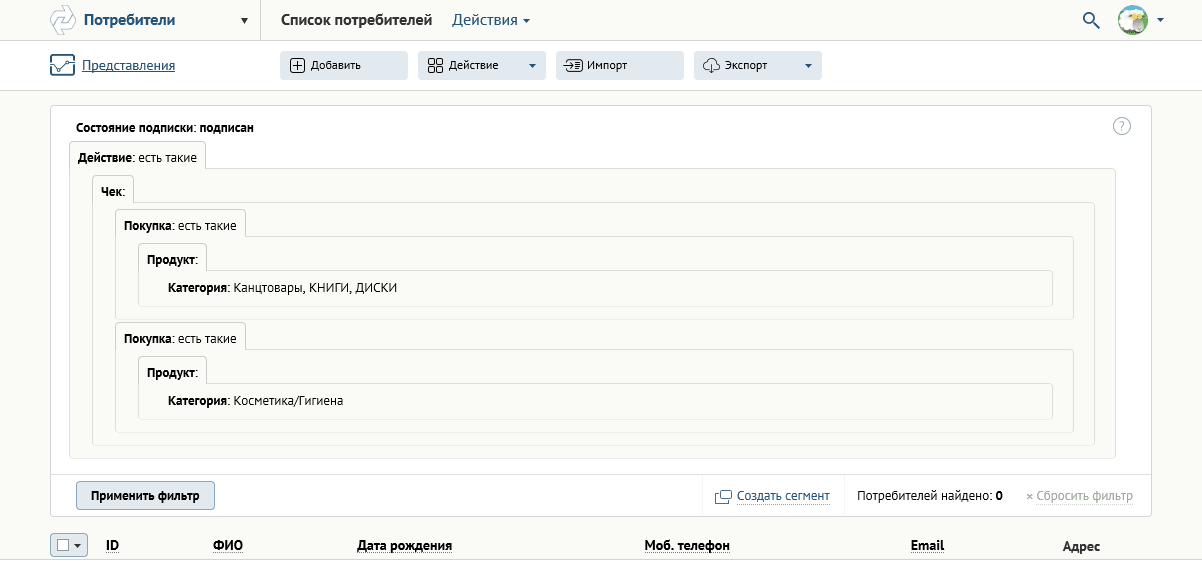Click the Категория: Косметика/Гигиена condition
1202x569 pixels.
(x=255, y=401)
